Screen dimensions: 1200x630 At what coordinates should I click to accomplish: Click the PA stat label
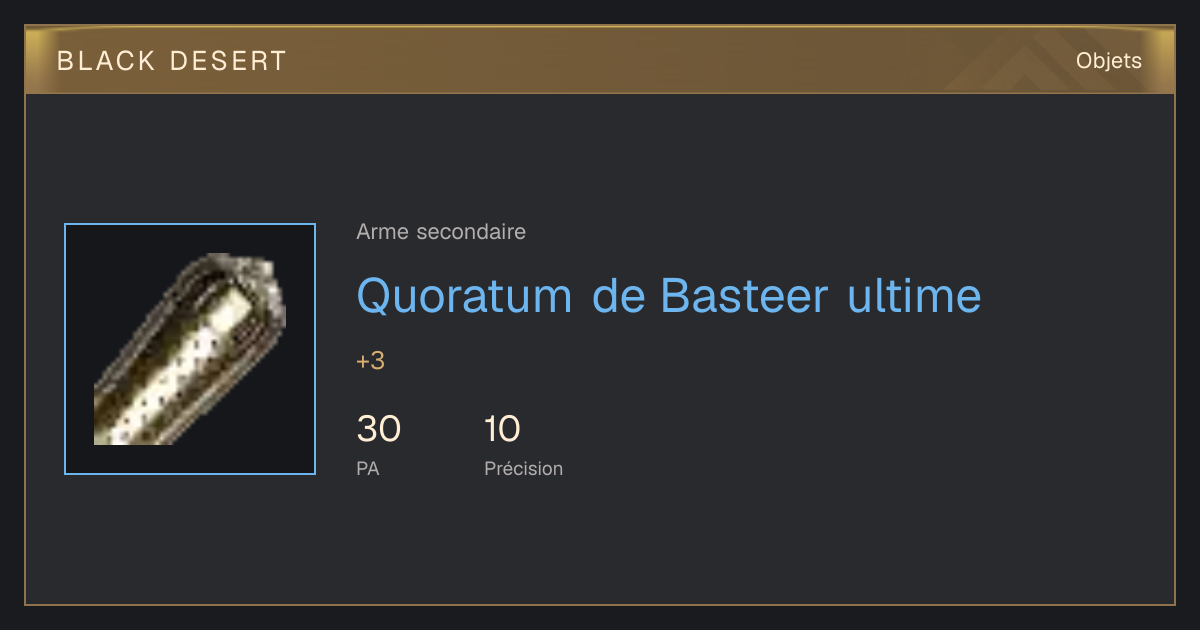click(x=368, y=468)
